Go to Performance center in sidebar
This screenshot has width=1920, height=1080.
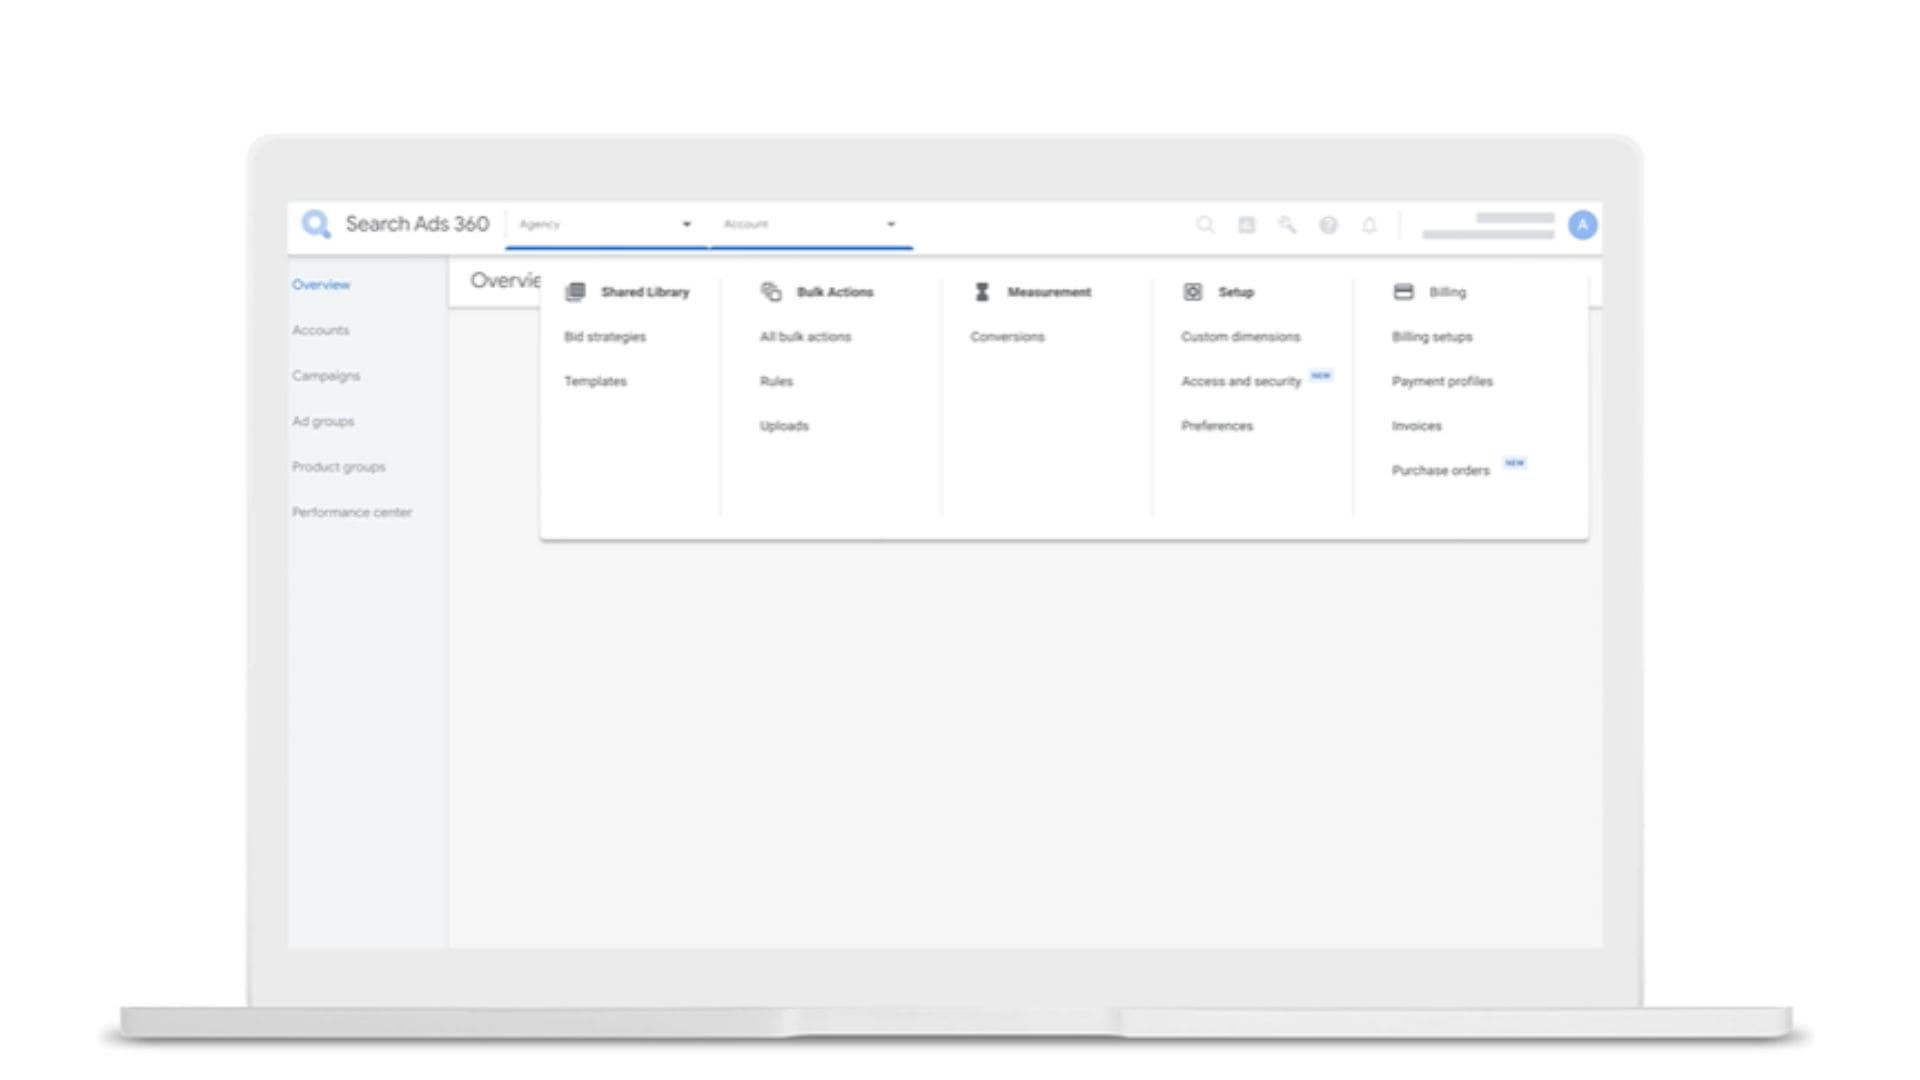352,512
